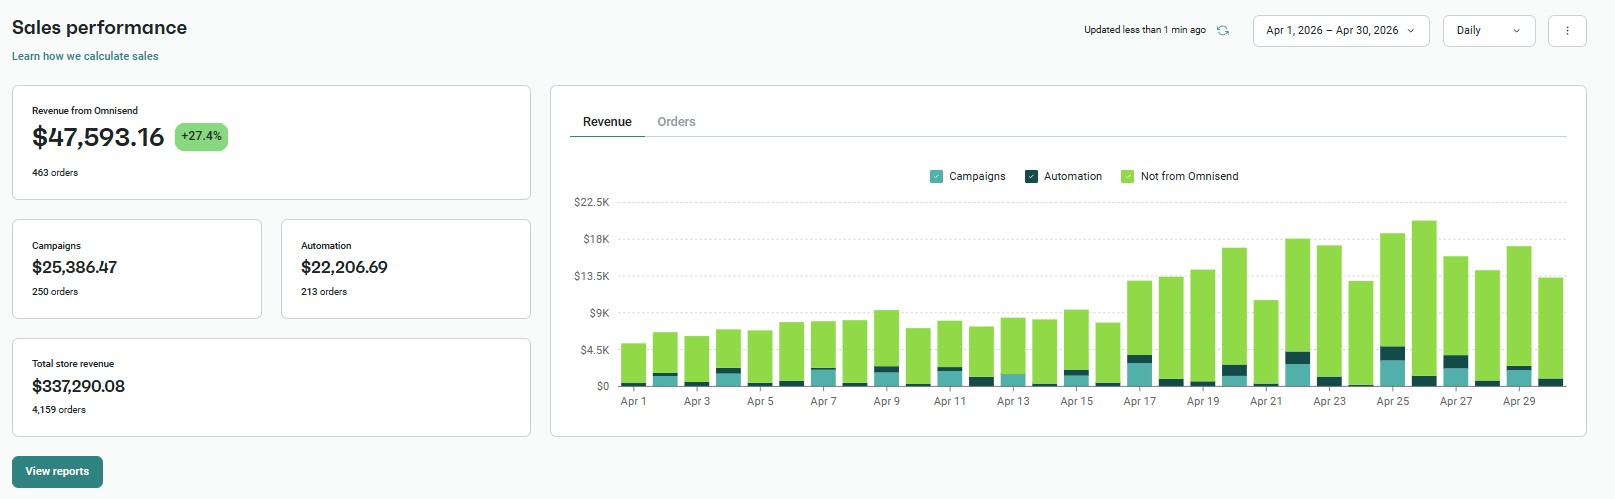Click the View reports button

coord(57,472)
